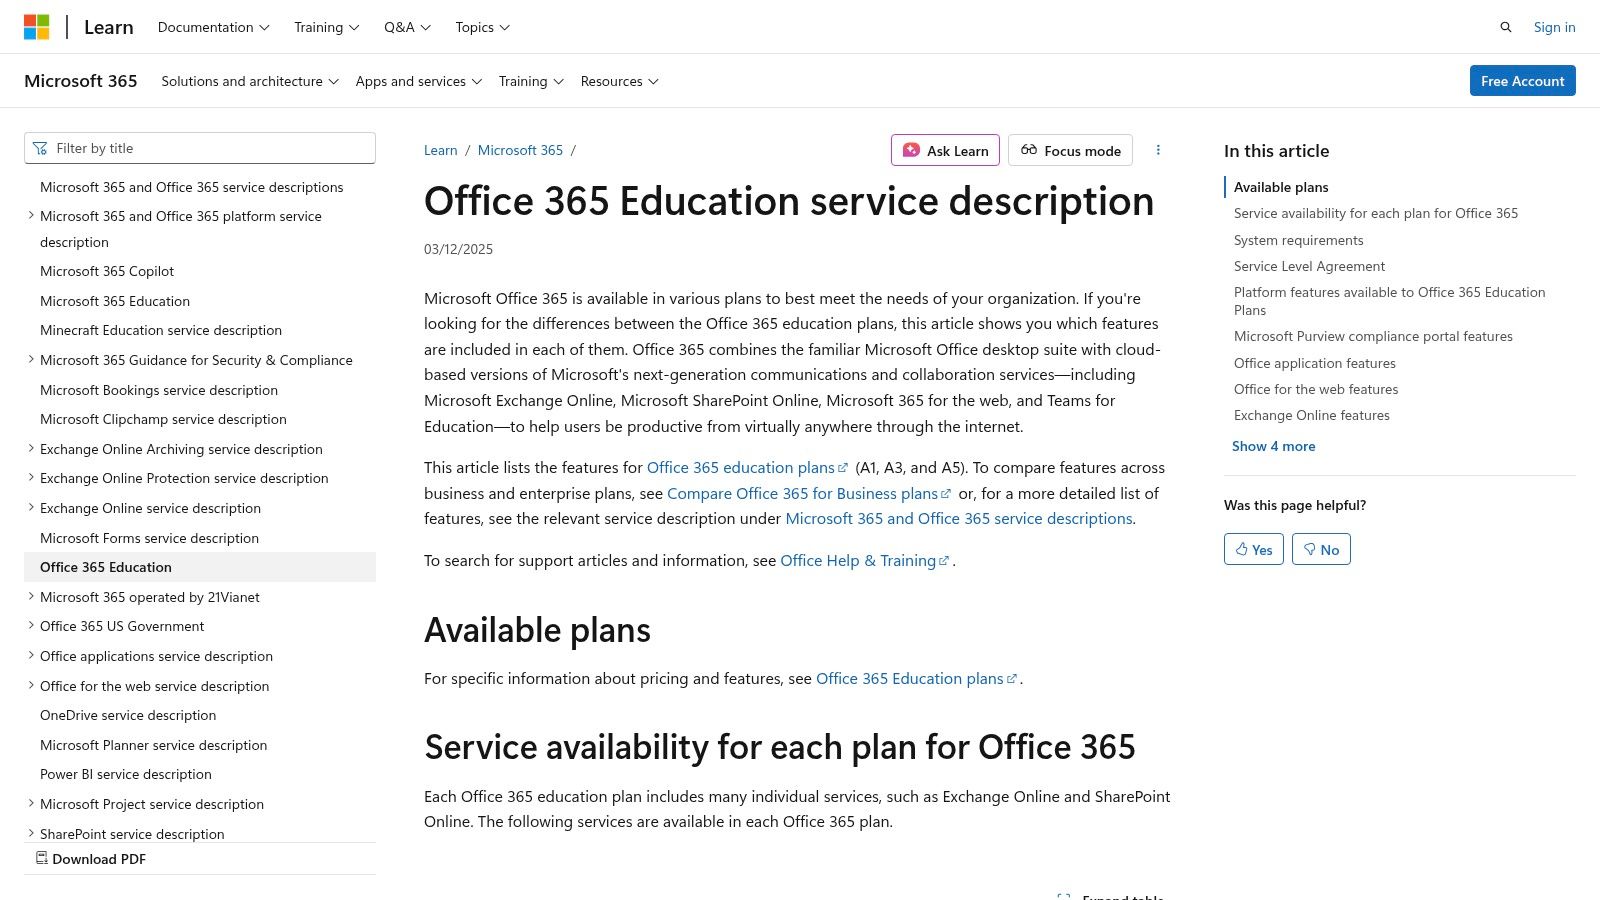Expand Exchange Online Archiving service description
The width and height of the screenshot is (1600, 900).
[31, 449]
